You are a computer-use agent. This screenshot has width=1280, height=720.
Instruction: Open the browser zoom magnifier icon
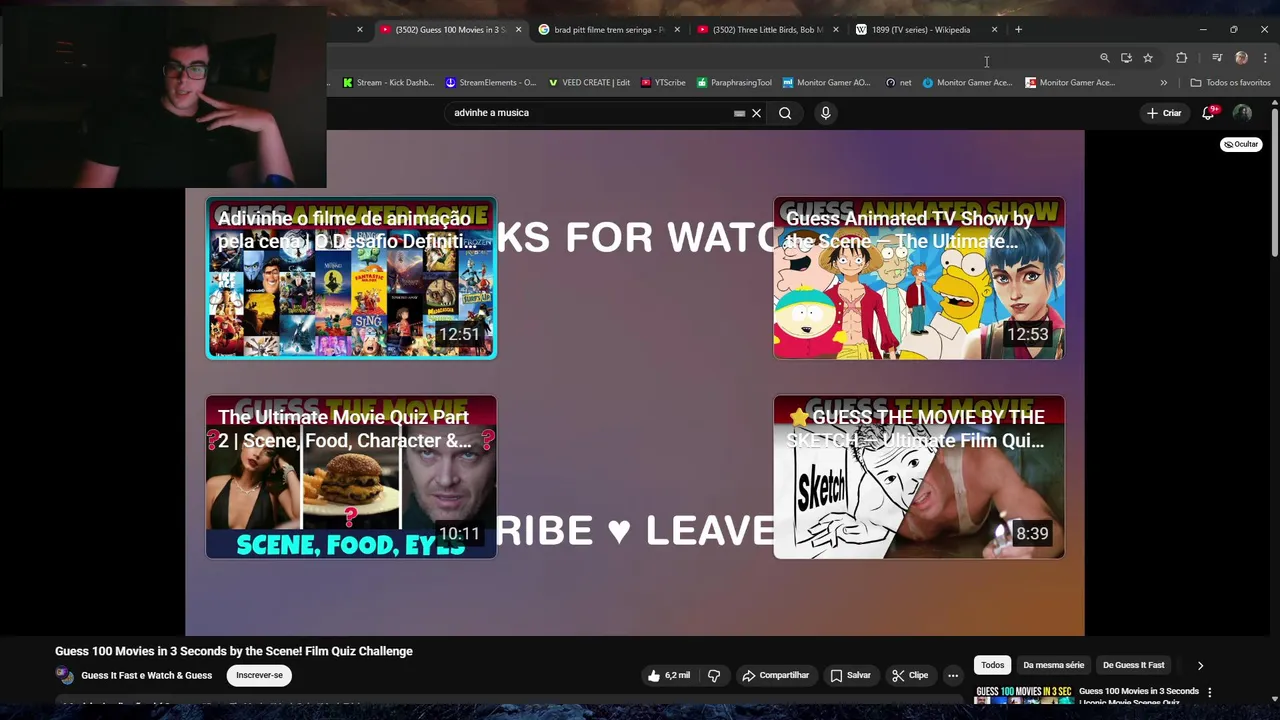(1104, 58)
